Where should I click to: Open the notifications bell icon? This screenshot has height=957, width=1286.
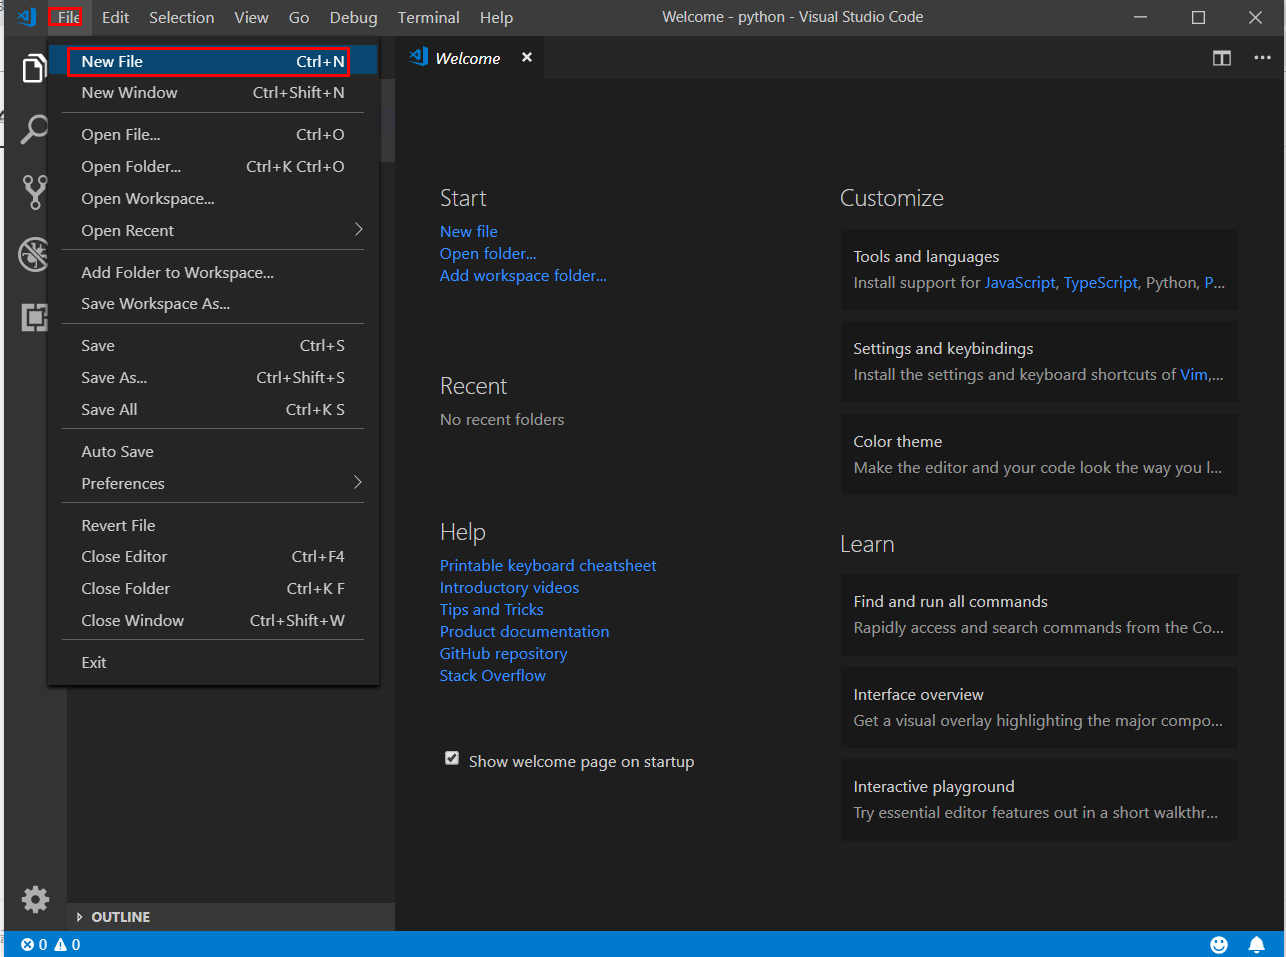[x=1256, y=944]
